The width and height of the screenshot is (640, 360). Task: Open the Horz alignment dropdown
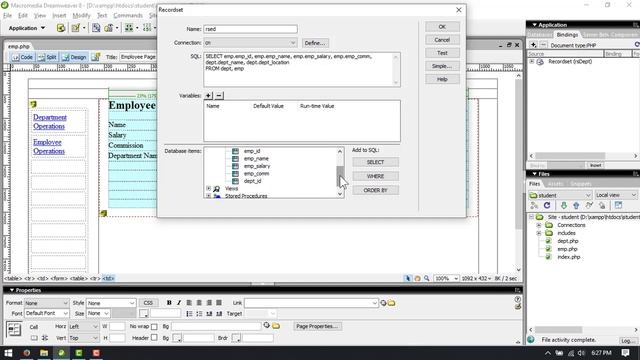point(83,327)
